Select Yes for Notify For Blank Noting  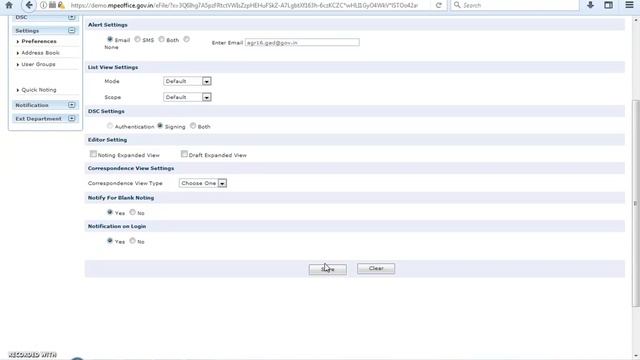[110, 212]
